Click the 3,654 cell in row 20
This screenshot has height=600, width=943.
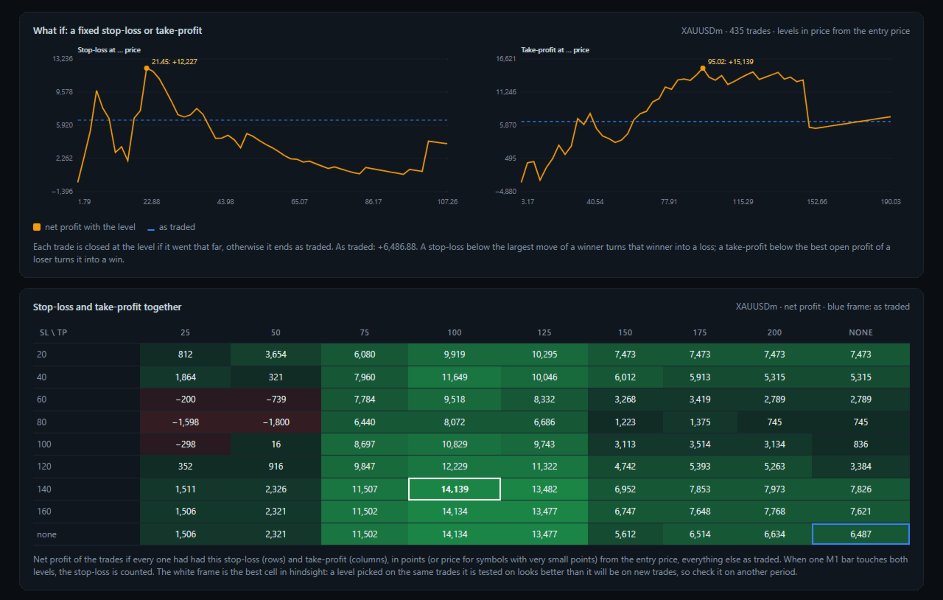point(275,355)
